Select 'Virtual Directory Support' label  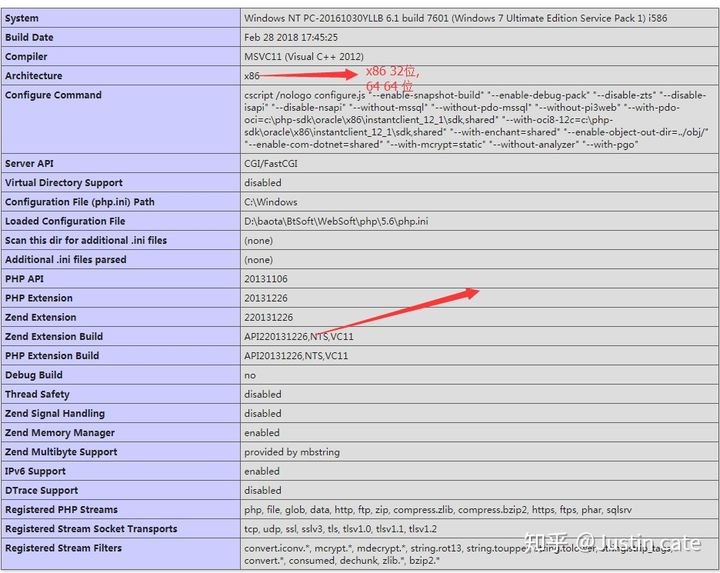click(64, 183)
